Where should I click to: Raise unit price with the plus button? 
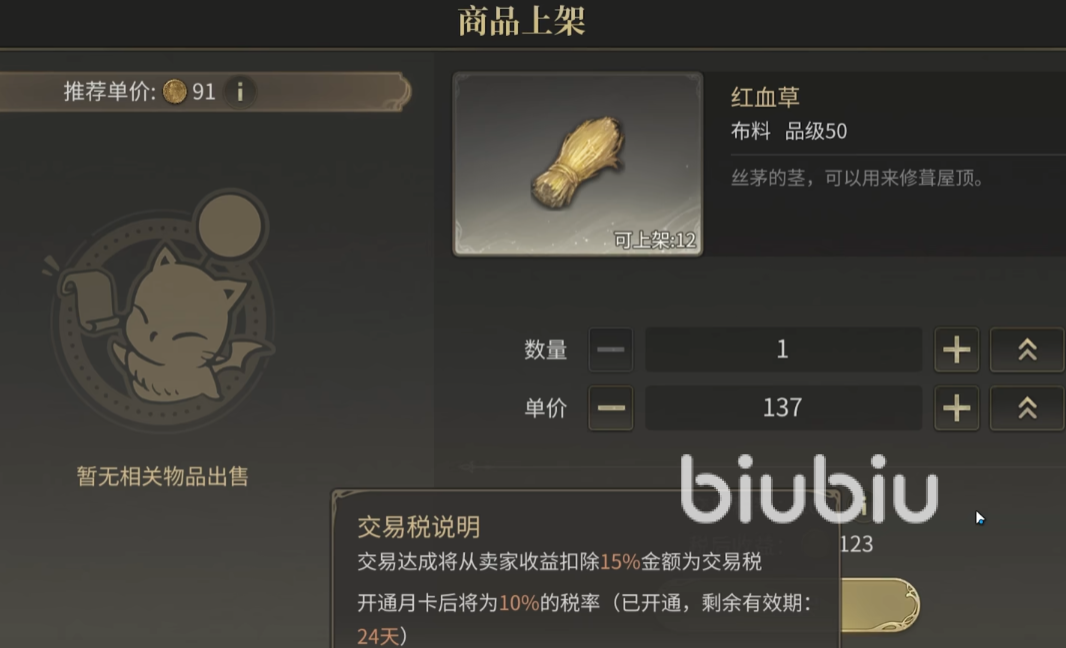tap(957, 408)
